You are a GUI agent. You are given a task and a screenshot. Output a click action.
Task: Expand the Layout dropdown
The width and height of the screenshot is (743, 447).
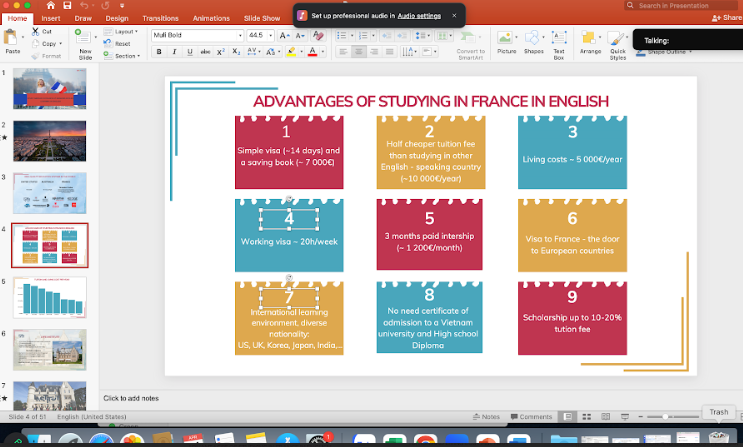coord(125,31)
